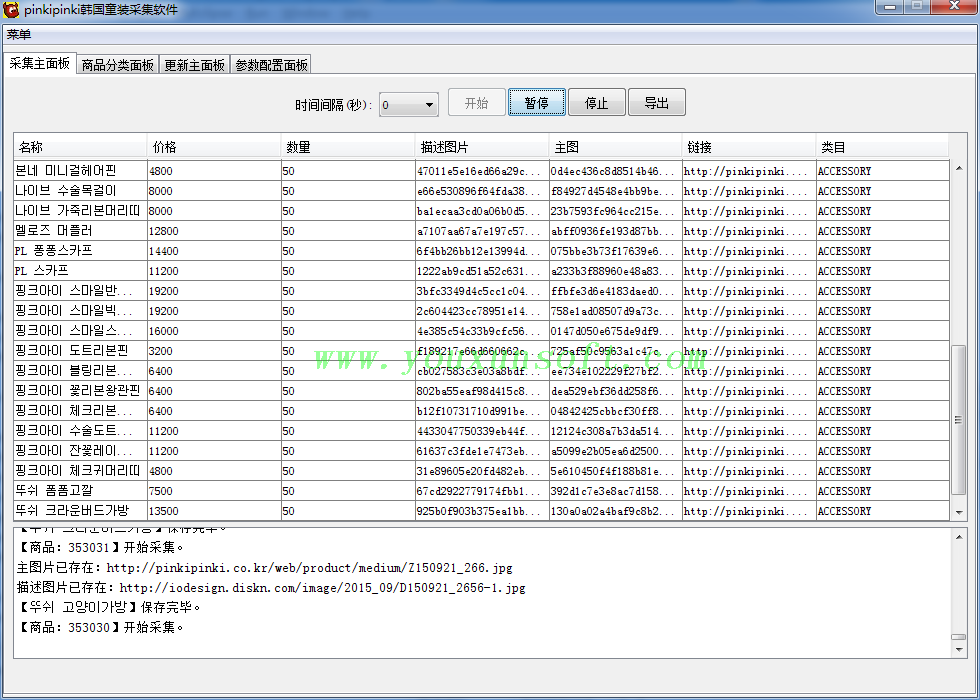
Task: Switch to the 采集主面板 tab
Action: (40, 64)
